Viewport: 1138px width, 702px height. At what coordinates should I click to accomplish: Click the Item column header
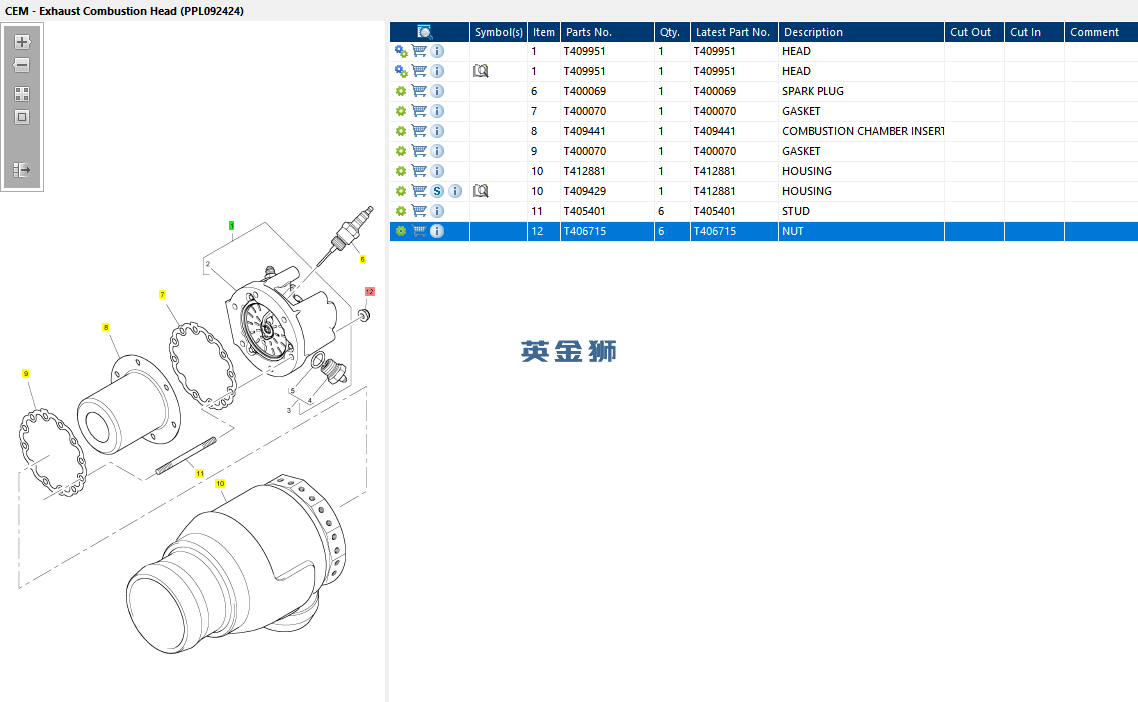point(544,32)
